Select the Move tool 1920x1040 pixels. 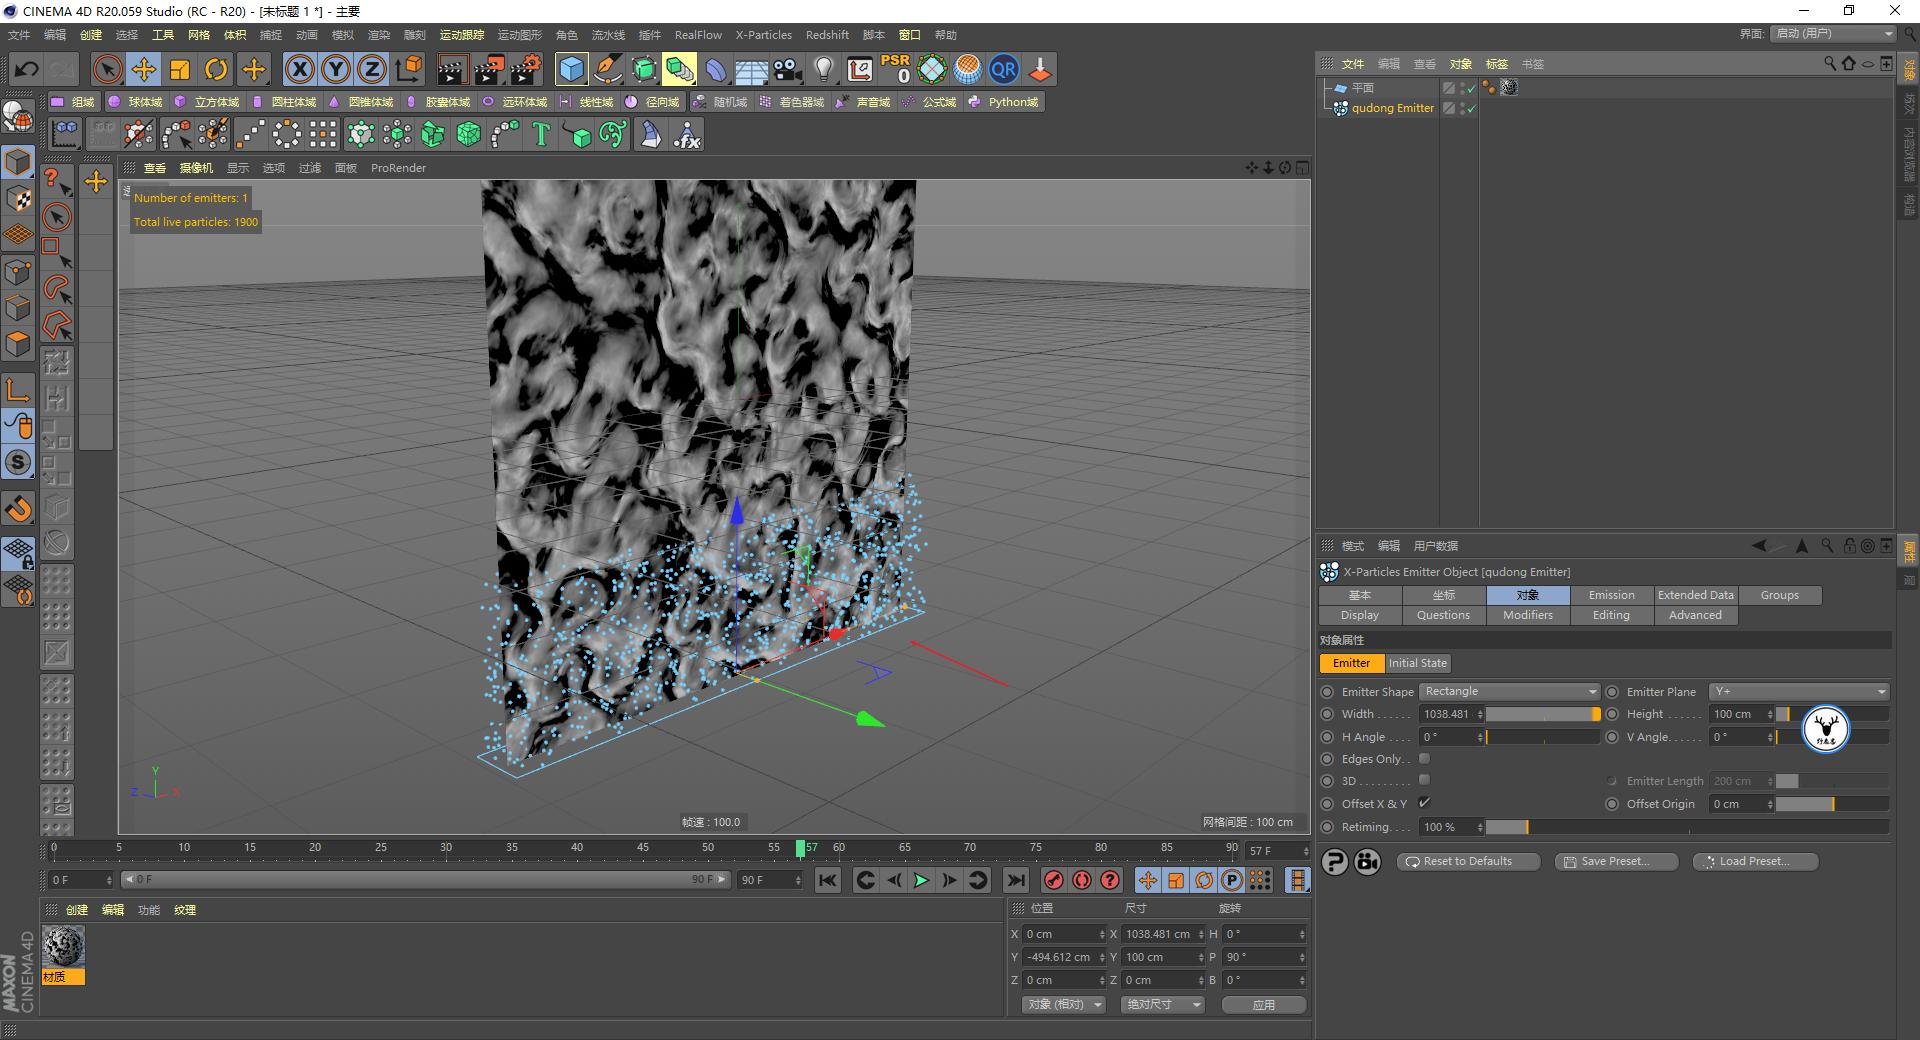click(x=144, y=69)
